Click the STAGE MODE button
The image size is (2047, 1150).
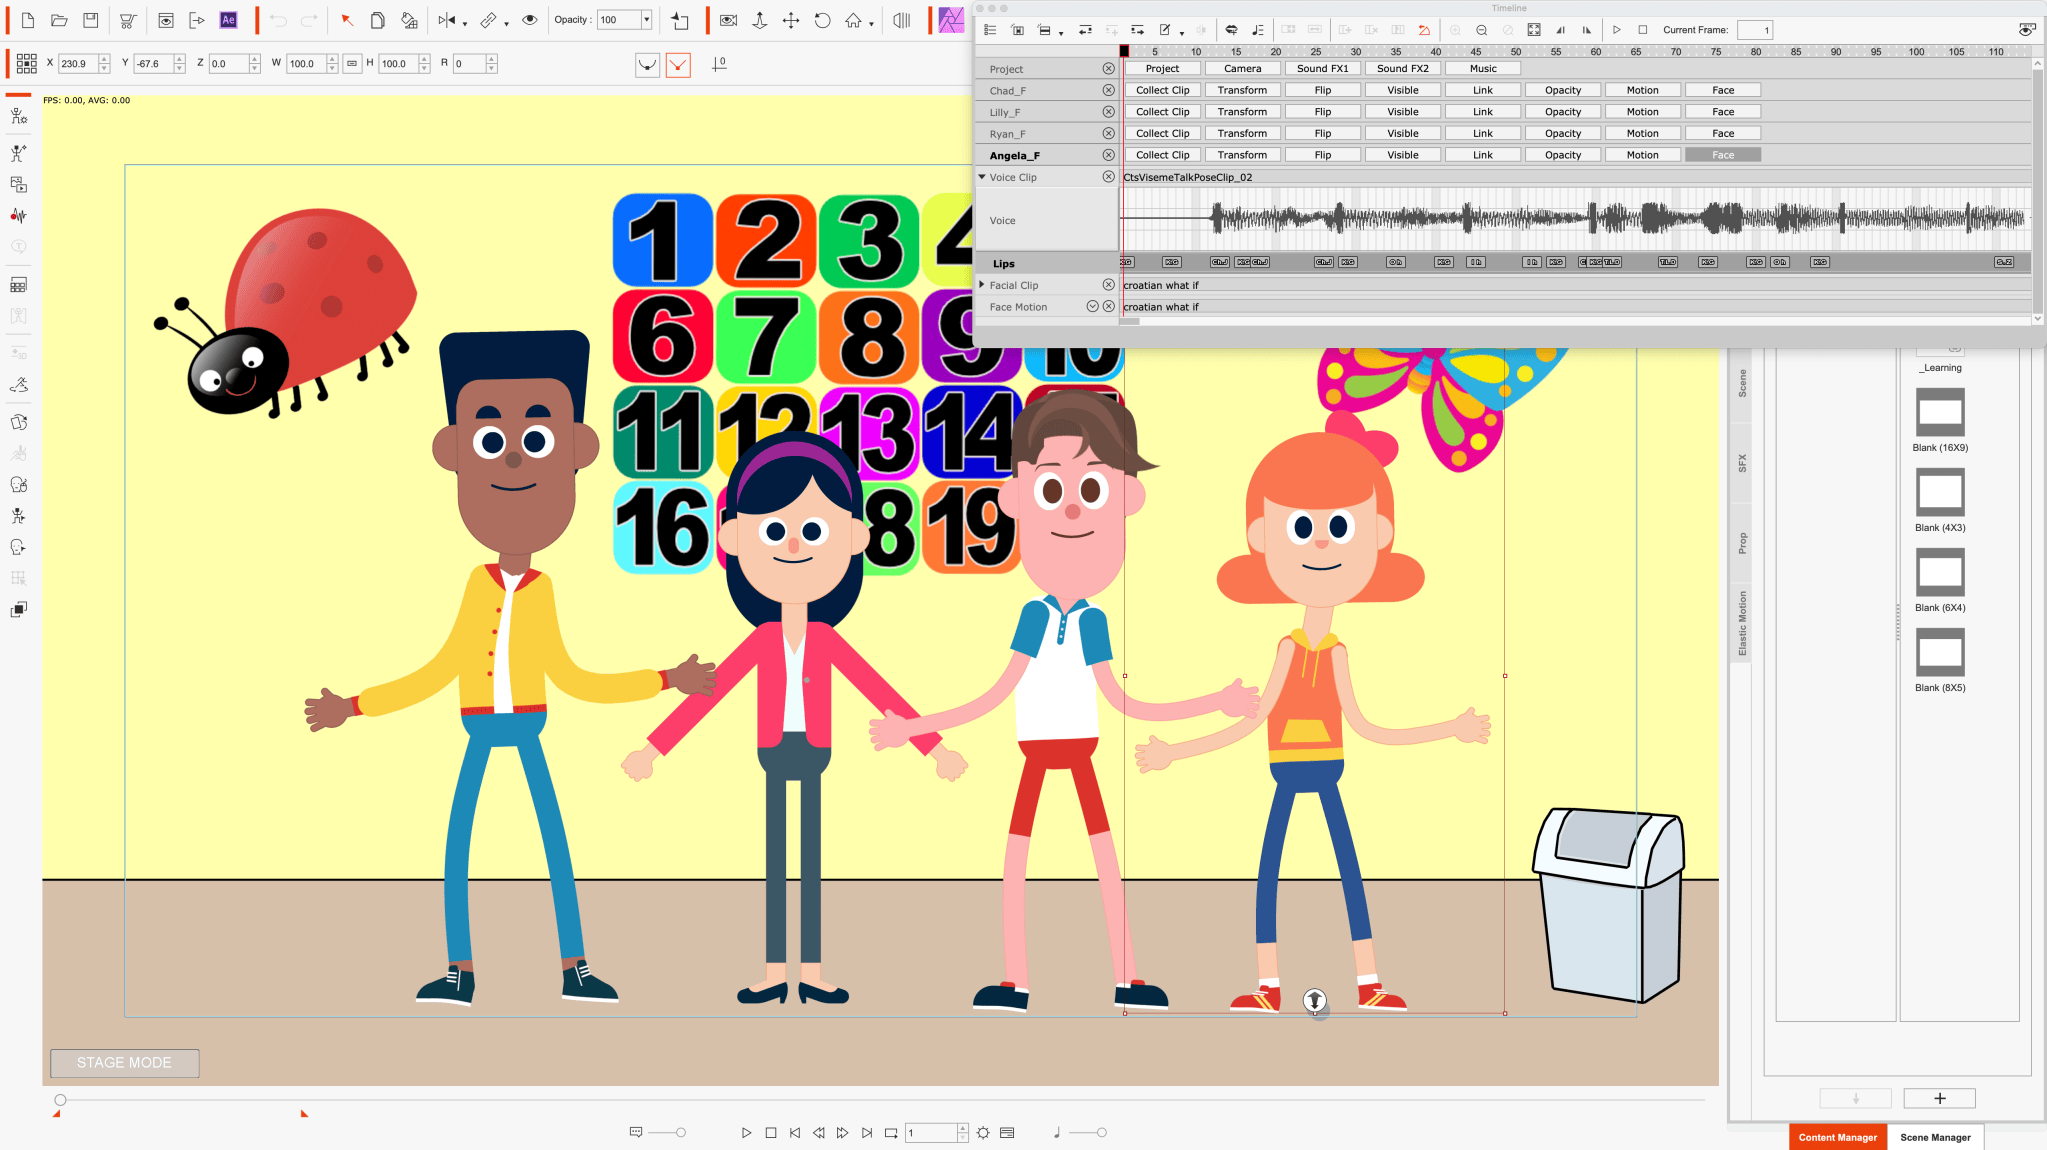click(124, 1063)
